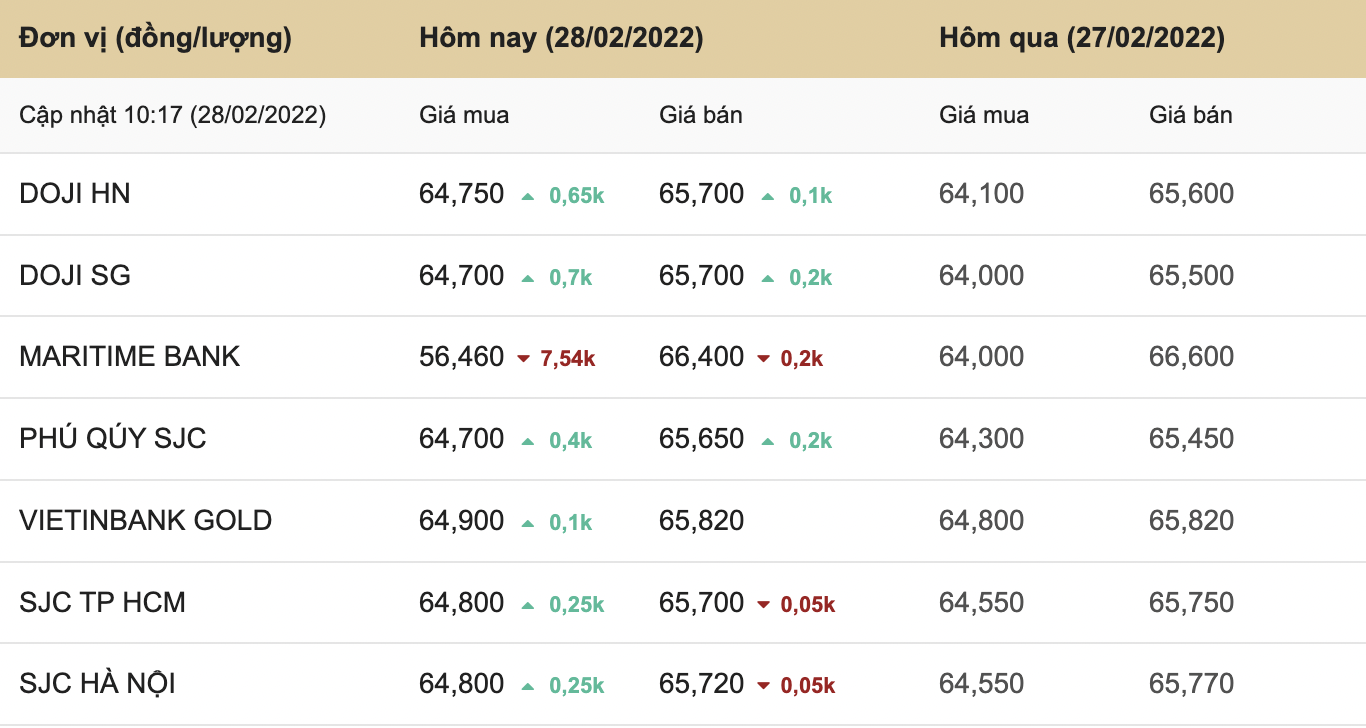Screen dimensions: 1366x728
Task: Click red down arrow beside SJC HÀ NỘI 65,720
Action: pyautogui.click(x=764, y=686)
